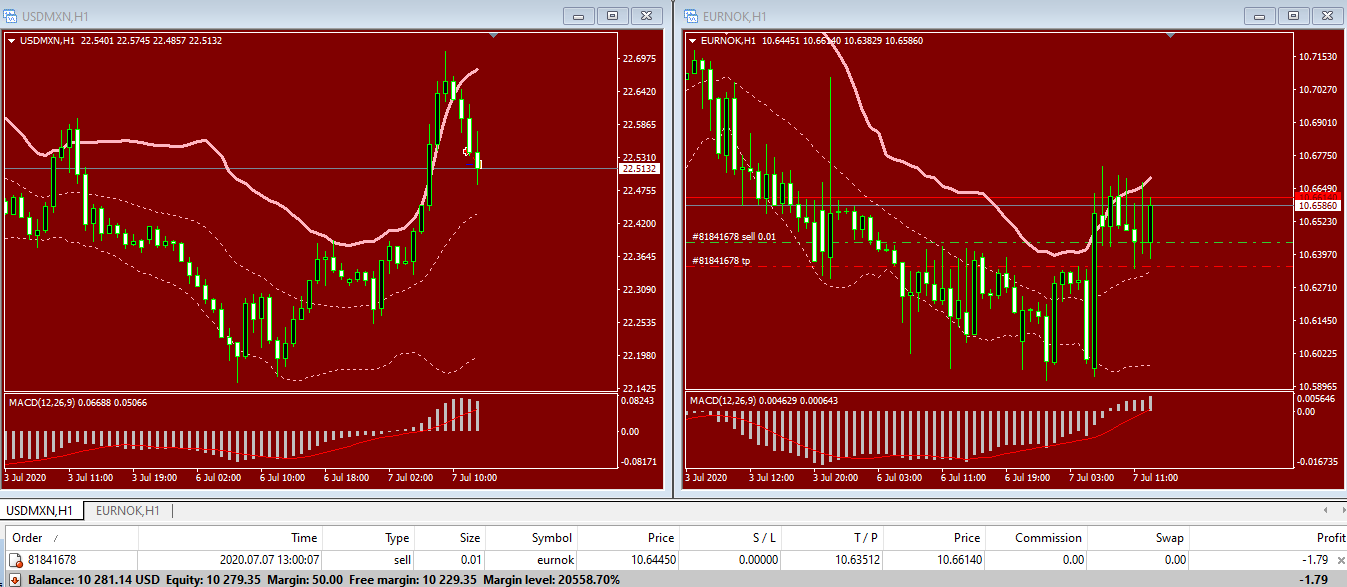Click the sell order icon for 81841678
The width and height of the screenshot is (1347, 587).
(x=16, y=561)
